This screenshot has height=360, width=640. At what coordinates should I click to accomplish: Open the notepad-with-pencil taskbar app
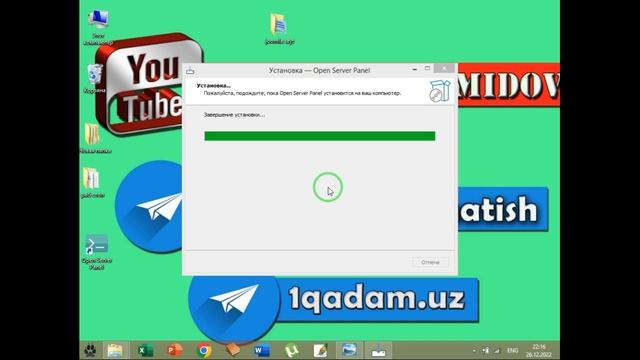click(320, 350)
